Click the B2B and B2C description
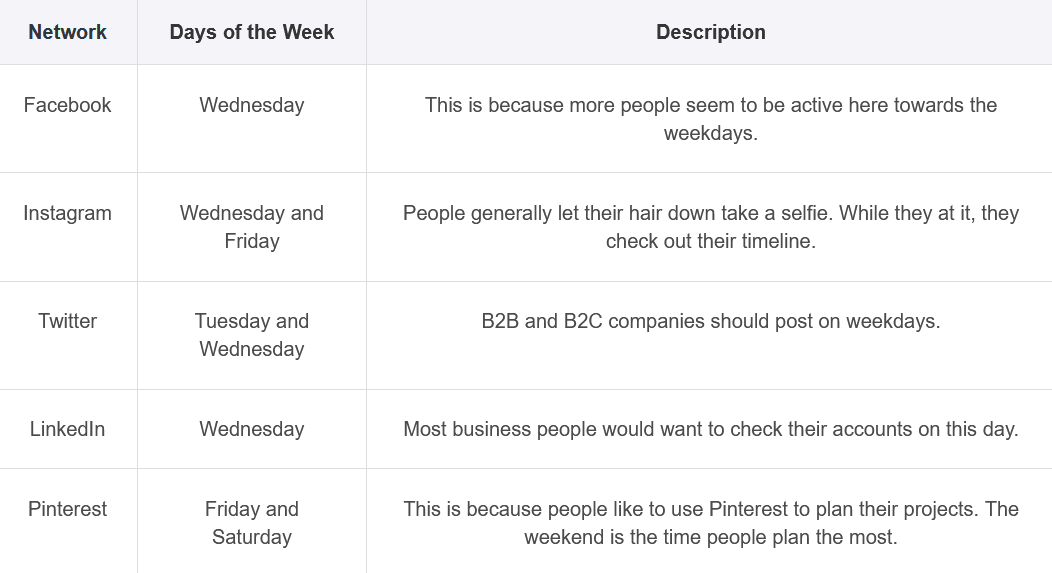This screenshot has width=1052, height=573. (710, 321)
